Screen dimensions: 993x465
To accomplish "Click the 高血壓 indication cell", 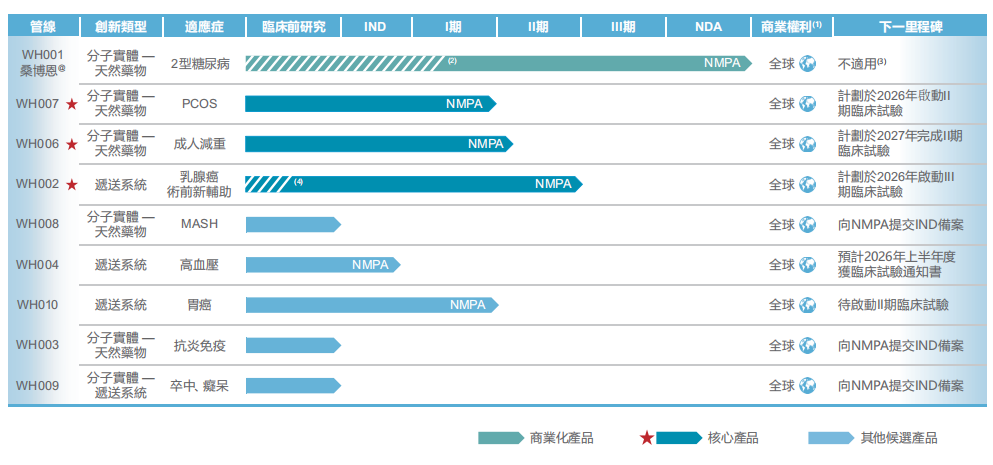I will [199, 265].
